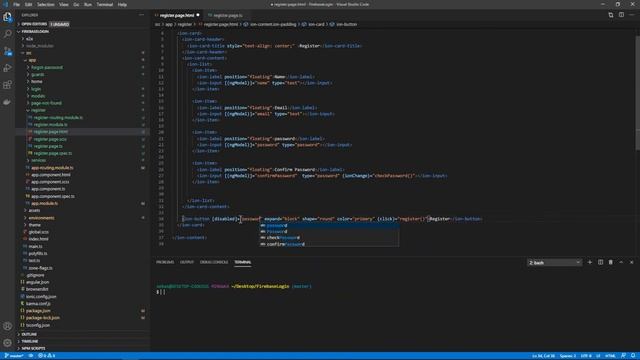Open angular.json in explorer
The image size is (640, 360).
[x=38, y=282]
